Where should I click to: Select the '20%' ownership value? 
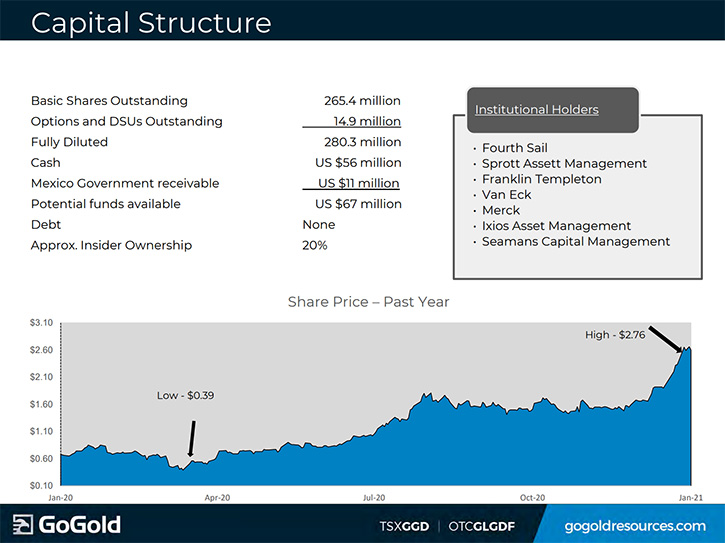[314, 246]
